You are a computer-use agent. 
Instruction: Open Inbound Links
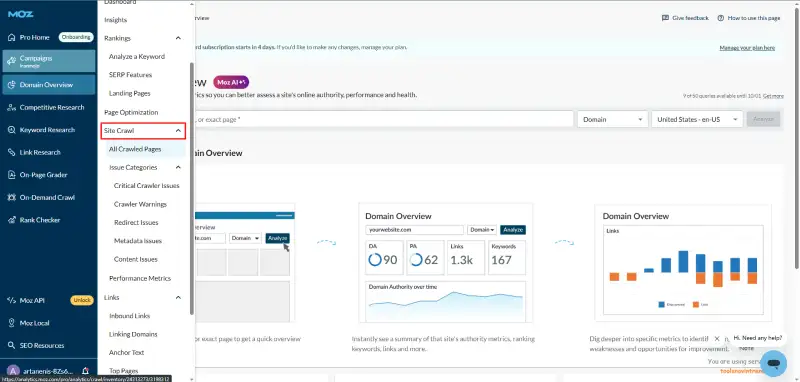point(130,316)
